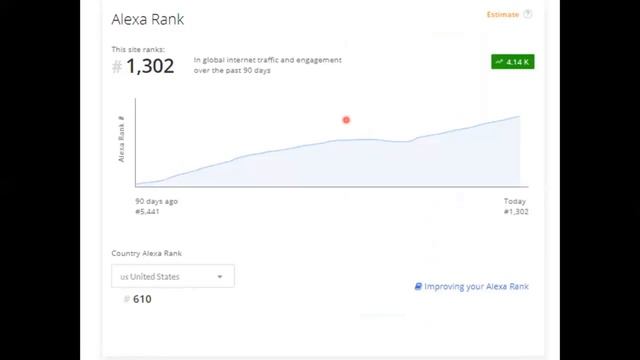Screen dimensions: 640x360
Task: Click the 'Country Alexa Rank' label
Action: pyautogui.click(x=147, y=253)
